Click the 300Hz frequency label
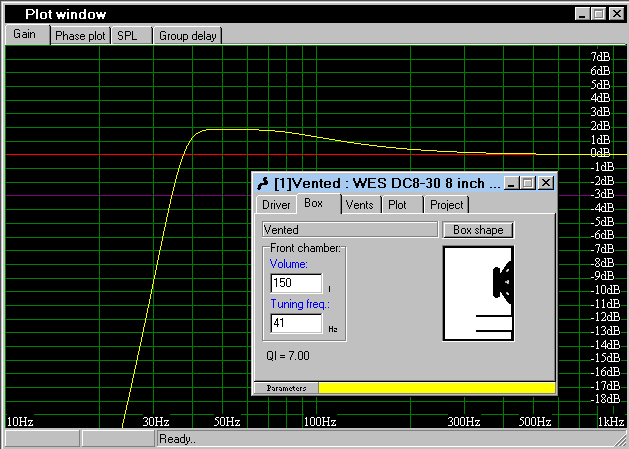The height and width of the screenshot is (449, 629). pos(464,422)
